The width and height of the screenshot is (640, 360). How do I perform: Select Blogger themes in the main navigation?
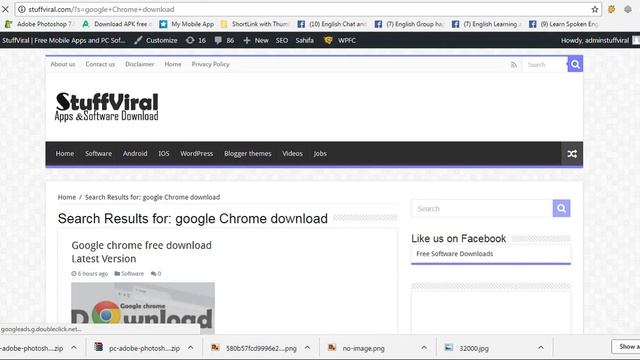[248, 153]
